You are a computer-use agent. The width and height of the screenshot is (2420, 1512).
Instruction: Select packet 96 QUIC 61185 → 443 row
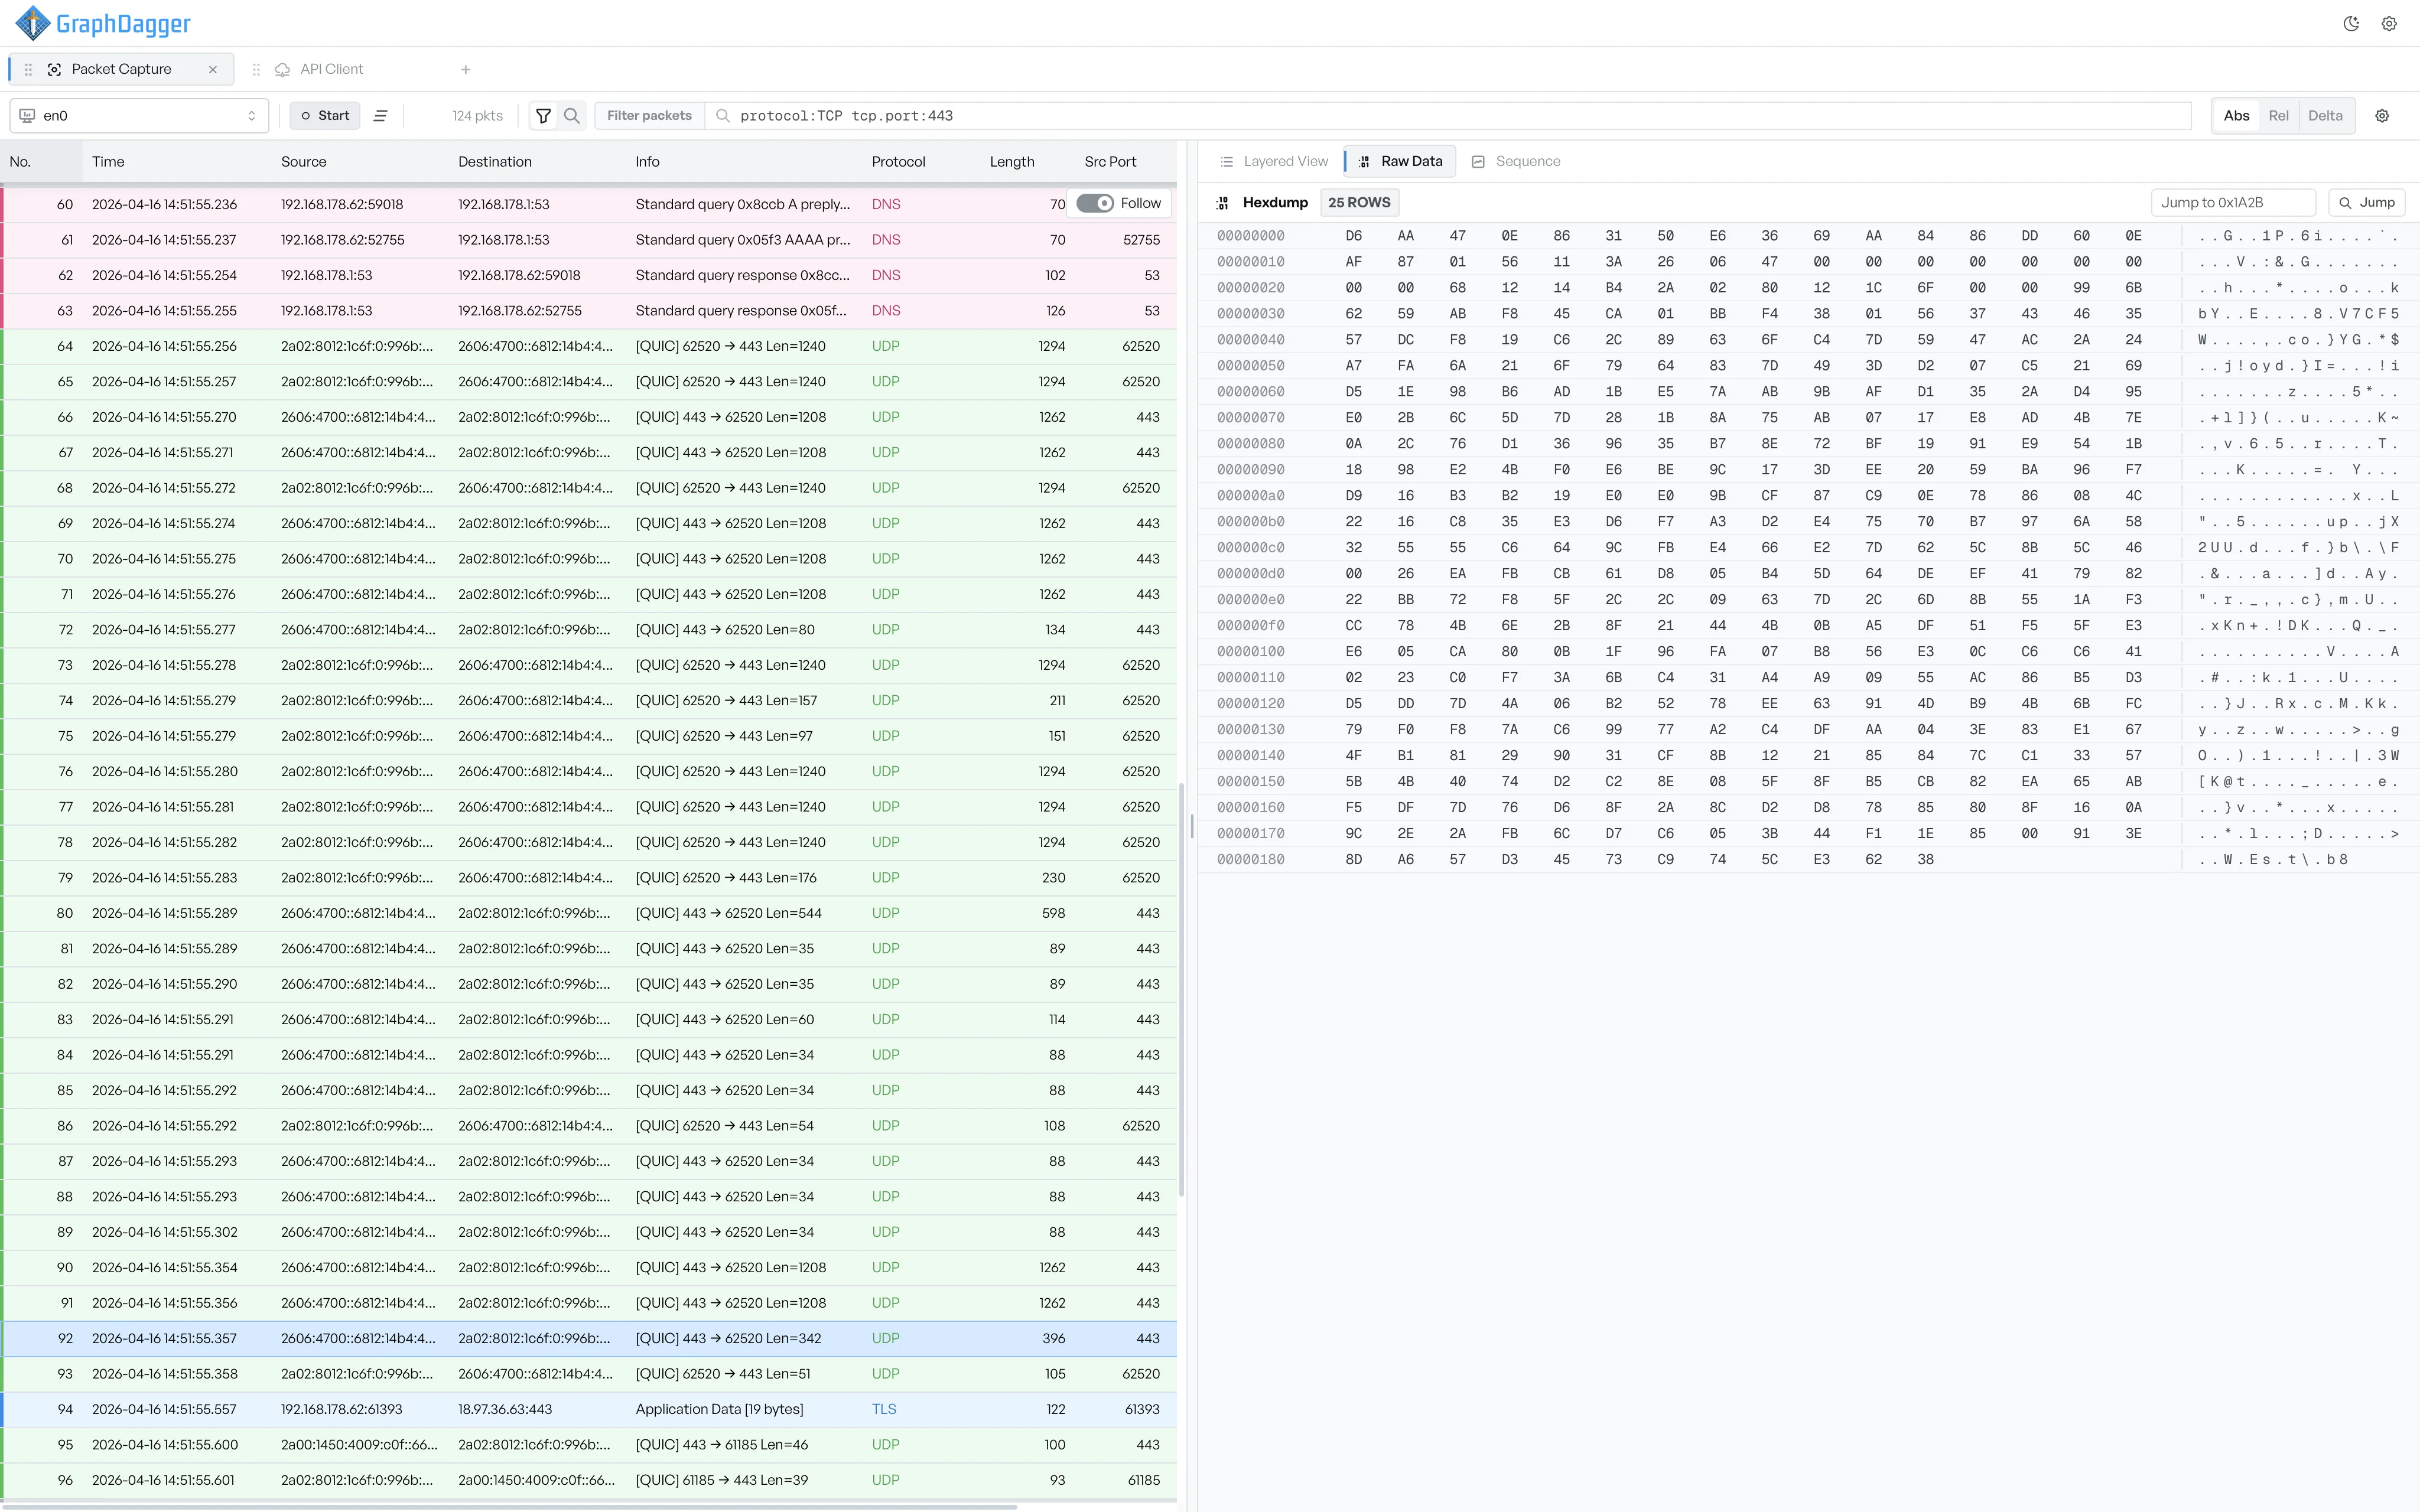tap(588, 1480)
